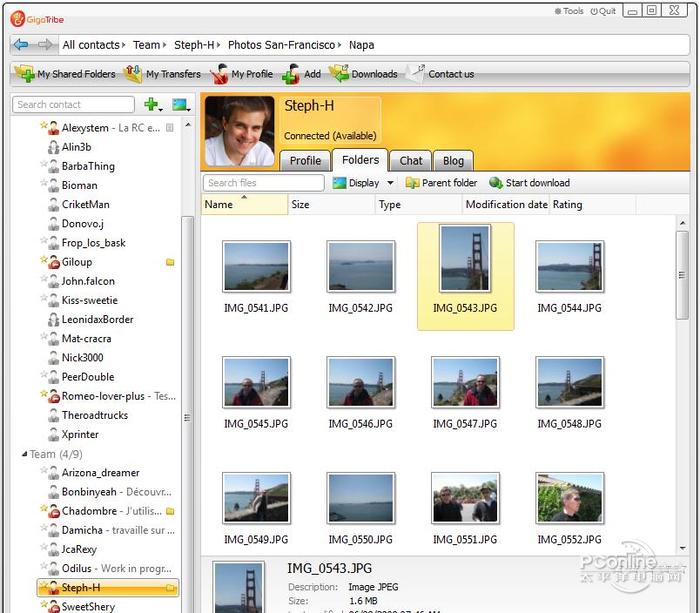The width and height of the screenshot is (700, 613).
Task: Click the Add contact toolbar button
Action: coord(302,74)
